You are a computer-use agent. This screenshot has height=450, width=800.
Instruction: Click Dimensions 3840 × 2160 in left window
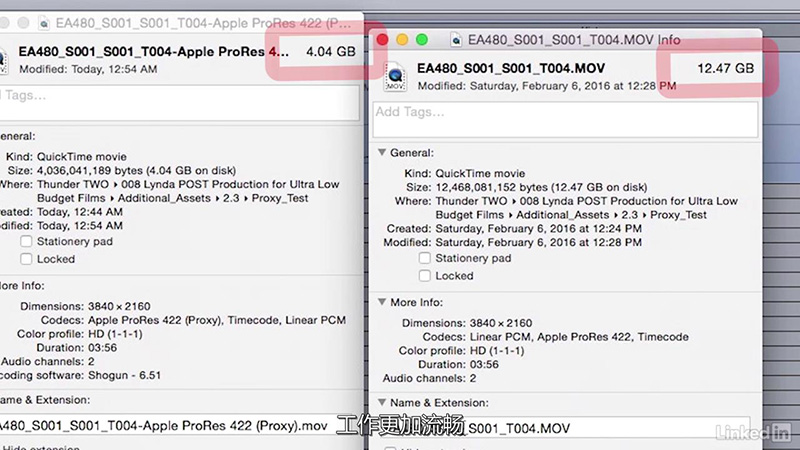pos(119,306)
